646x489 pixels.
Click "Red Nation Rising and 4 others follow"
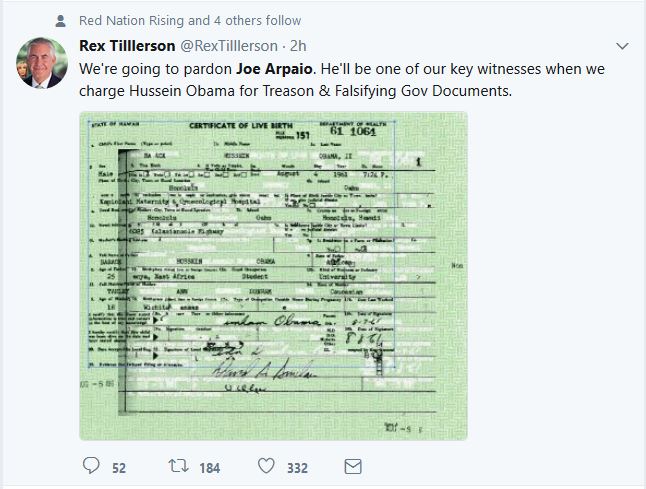click(x=190, y=21)
